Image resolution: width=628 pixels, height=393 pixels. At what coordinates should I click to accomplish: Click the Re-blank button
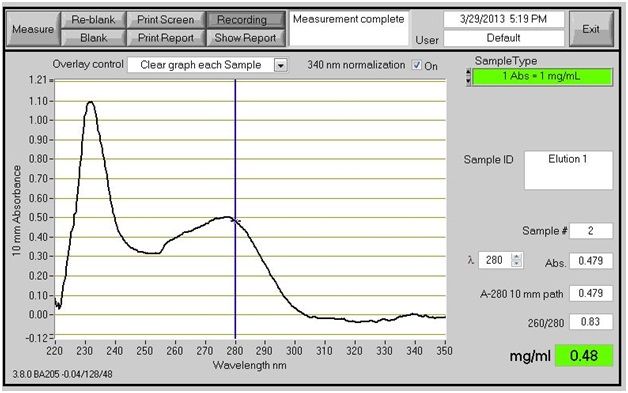(x=93, y=20)
